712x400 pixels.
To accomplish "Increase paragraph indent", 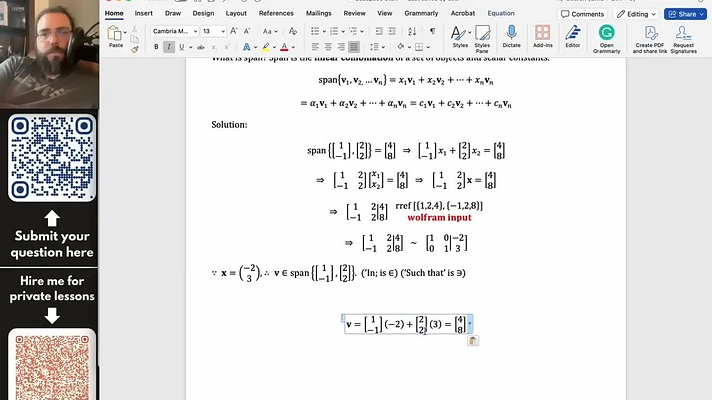I will tap(392, 31).
